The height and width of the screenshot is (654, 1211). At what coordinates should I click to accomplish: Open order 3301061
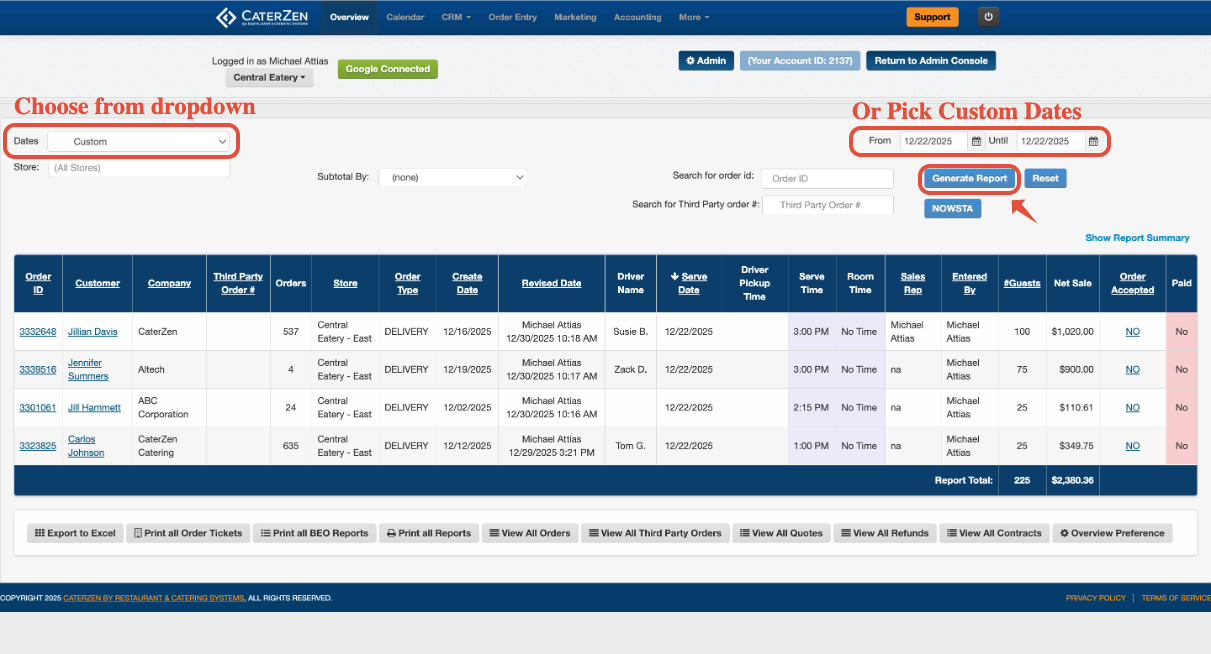38,407
